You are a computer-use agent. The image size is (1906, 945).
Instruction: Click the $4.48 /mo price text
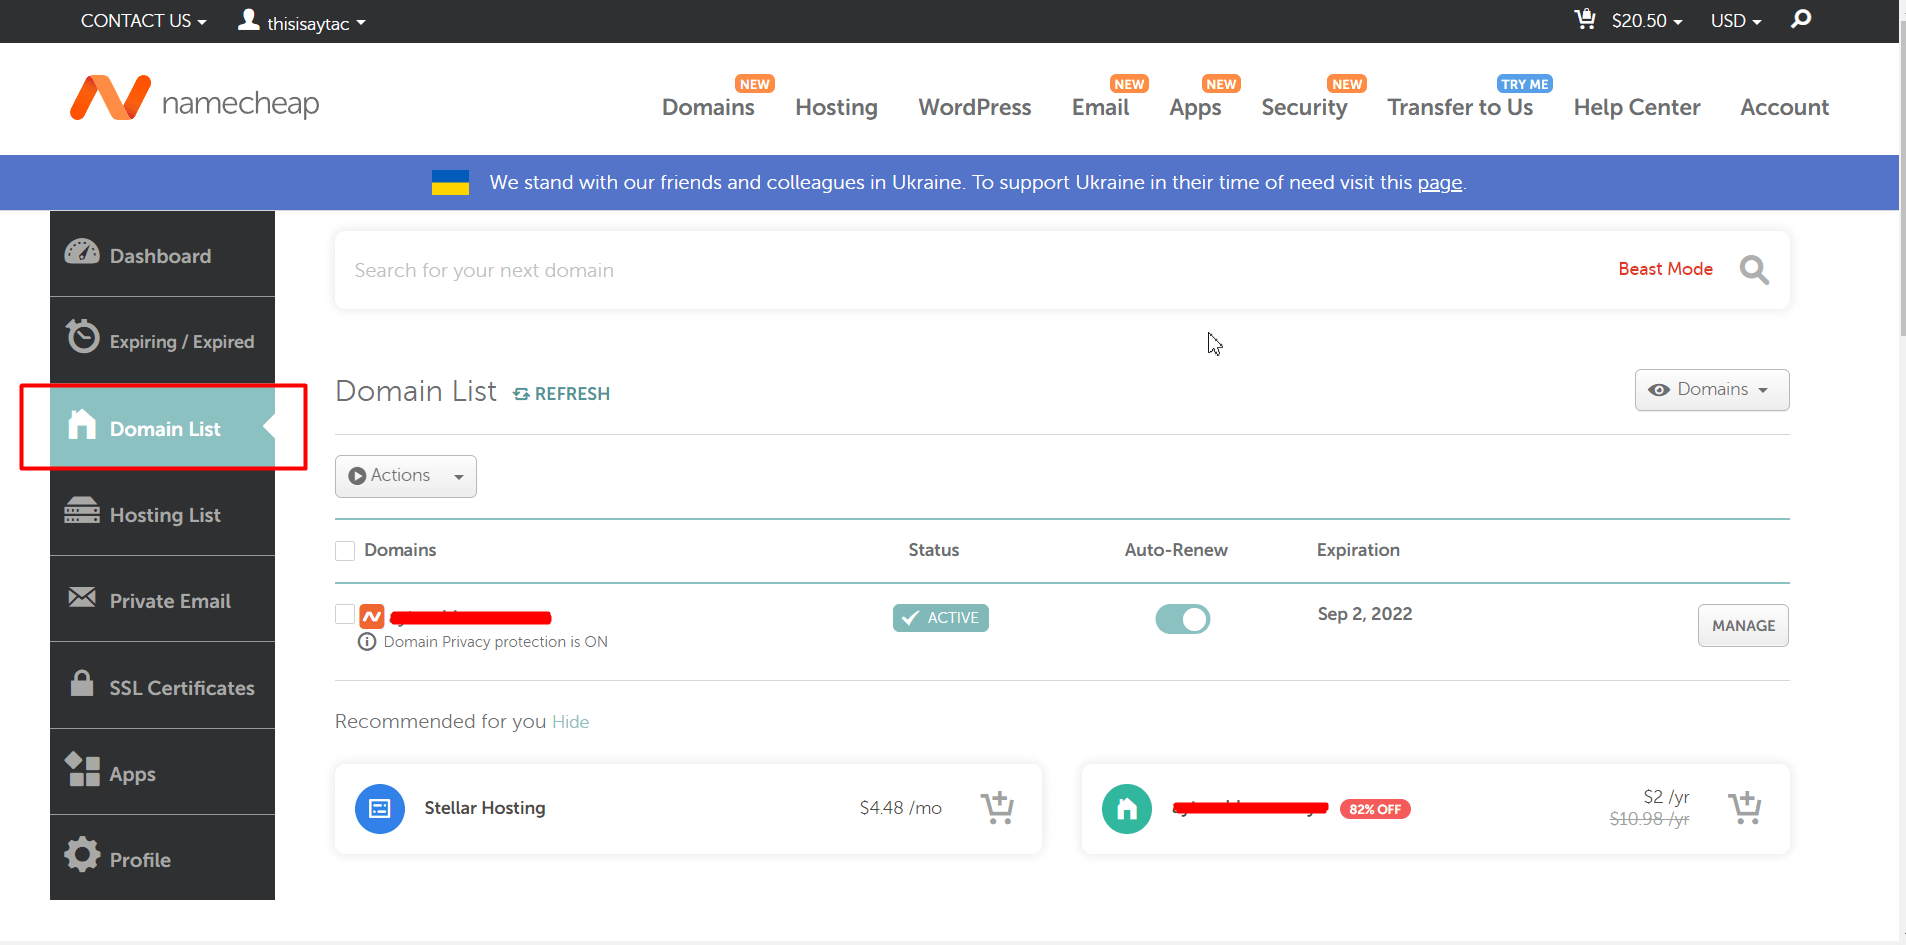[x=900, y=808]
